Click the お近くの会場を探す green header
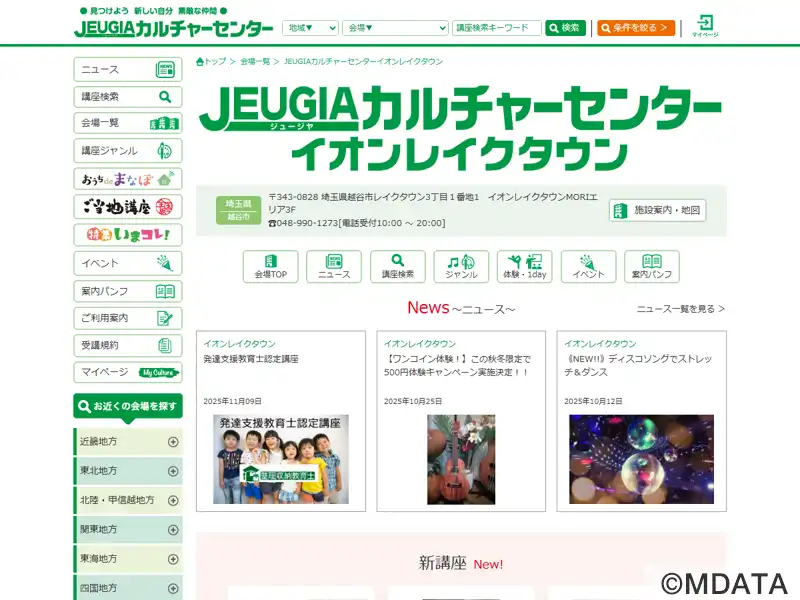The height and width of the screenshot is (600, 800). point(128,406)
